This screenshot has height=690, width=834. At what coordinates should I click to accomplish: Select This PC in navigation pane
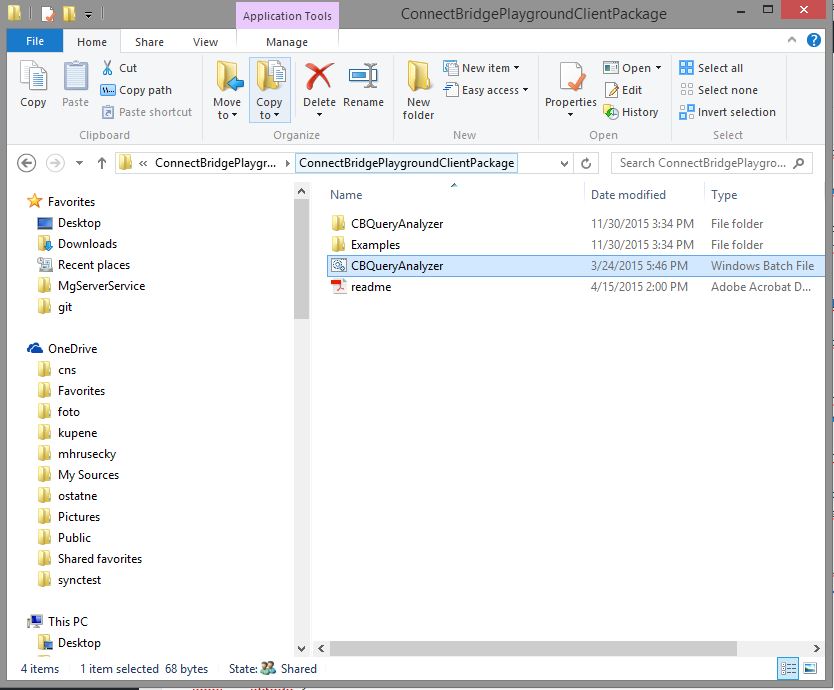tap(68, 621)
